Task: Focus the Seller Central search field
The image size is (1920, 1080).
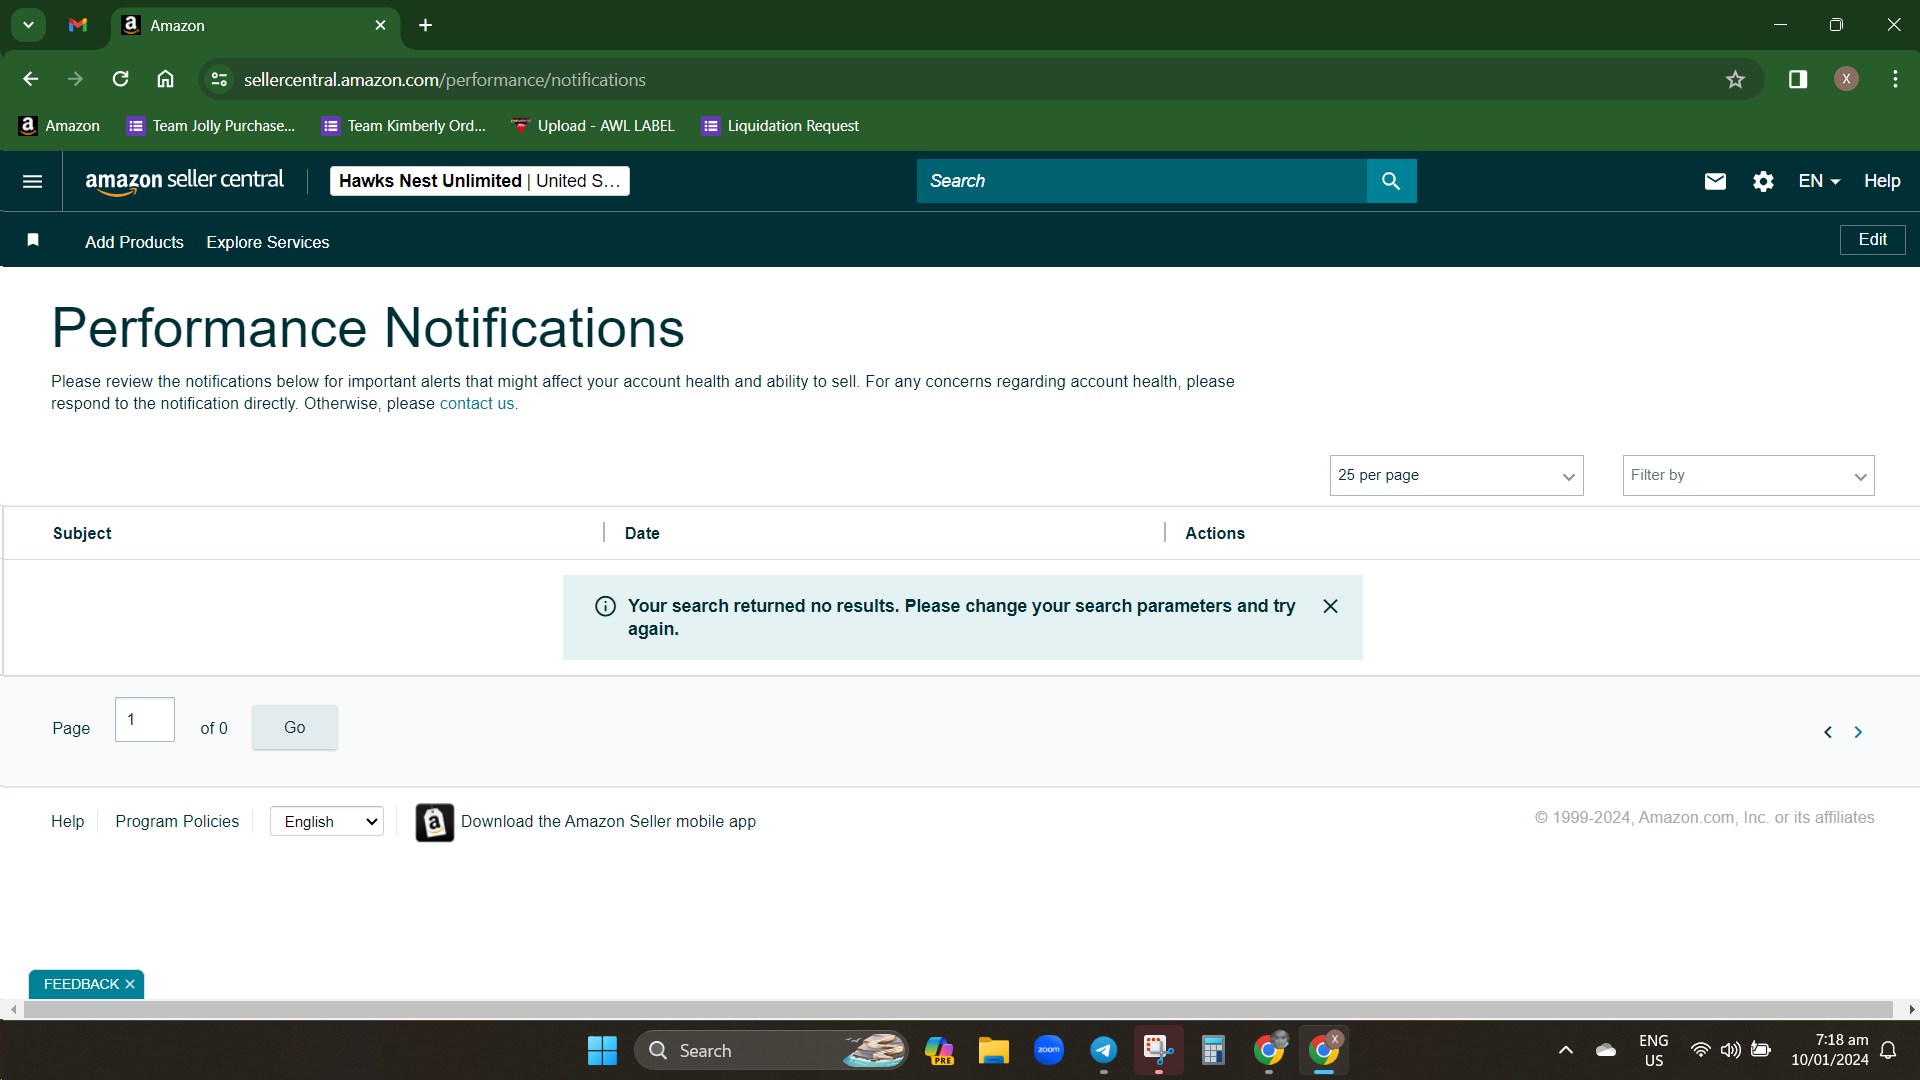Action: tap(1142, 181)
